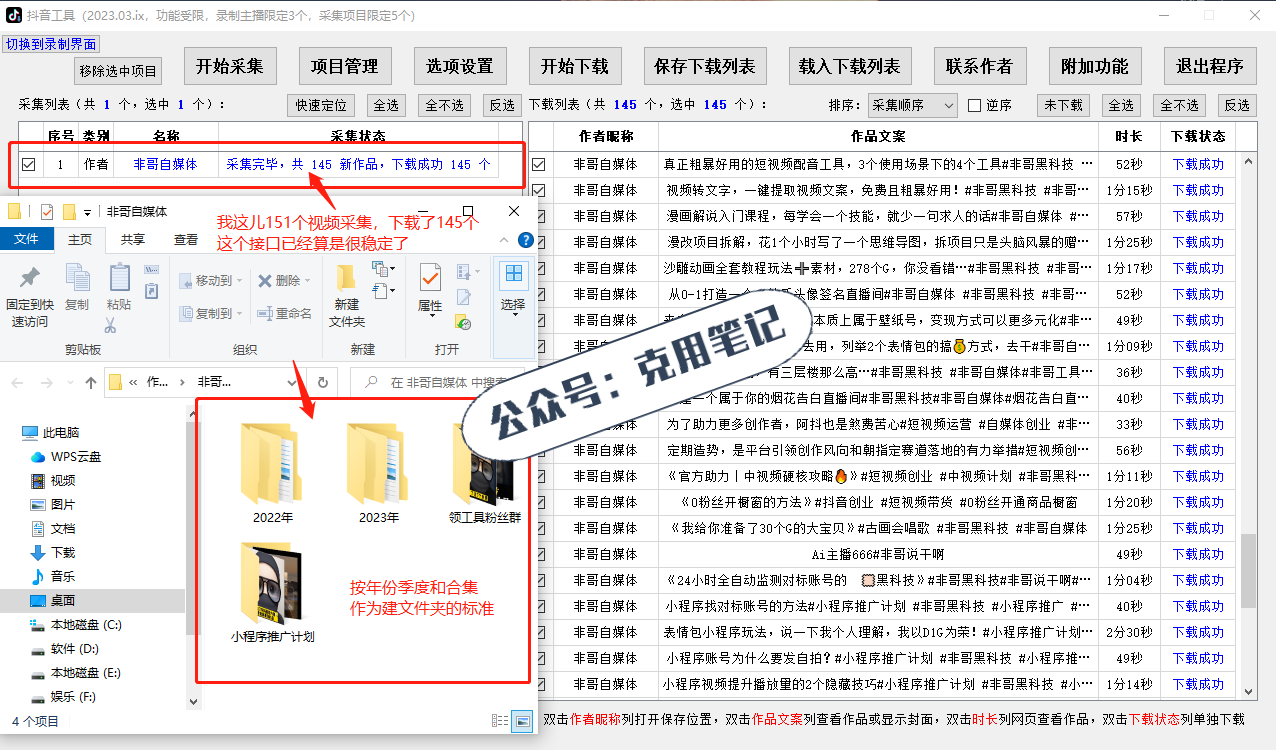This screenshot has width=1276, height=750.
Task: Click the 切换到录制界面 link
Action: tap(51, 44)
